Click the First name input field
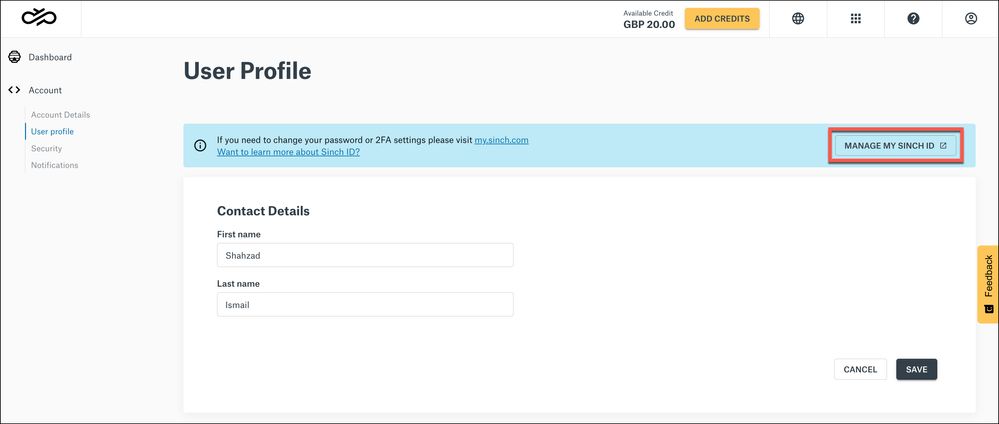Screen dimensions: 999x424 pyautogui.click(x=365, y=255)
